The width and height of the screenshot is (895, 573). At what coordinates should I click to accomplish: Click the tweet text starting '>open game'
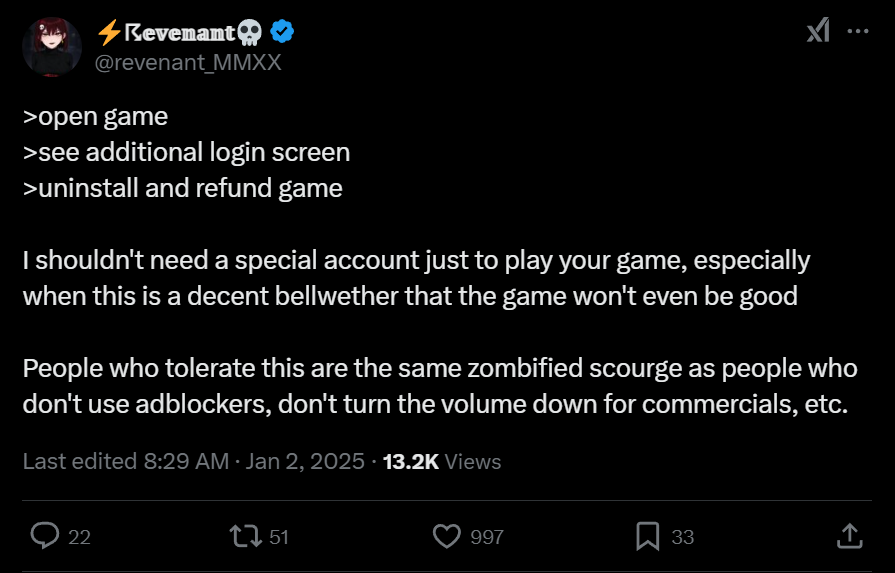pyautogui.click(x=440, y=260)
